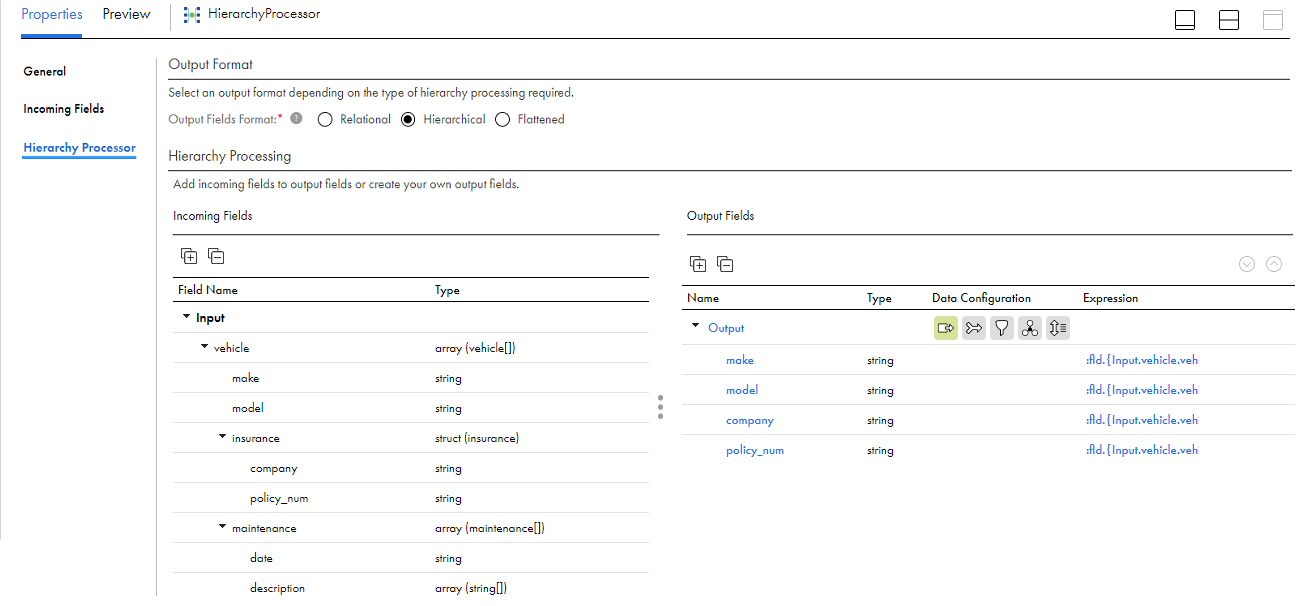
Task: Click the 'array (string[])' type cell
Action: point(471,588)
